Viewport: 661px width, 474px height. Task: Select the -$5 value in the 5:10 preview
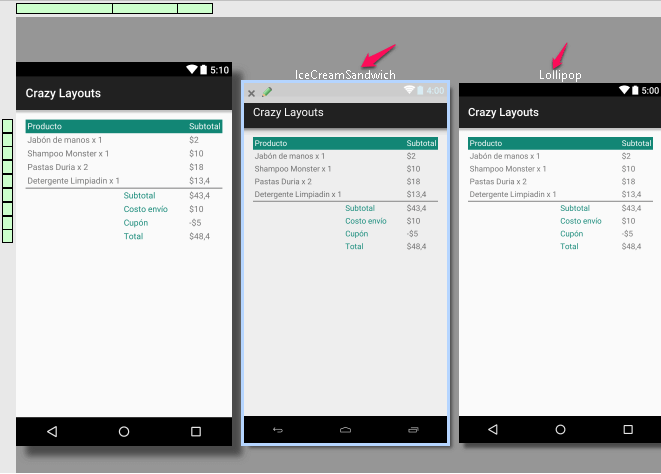click(195, 223)
